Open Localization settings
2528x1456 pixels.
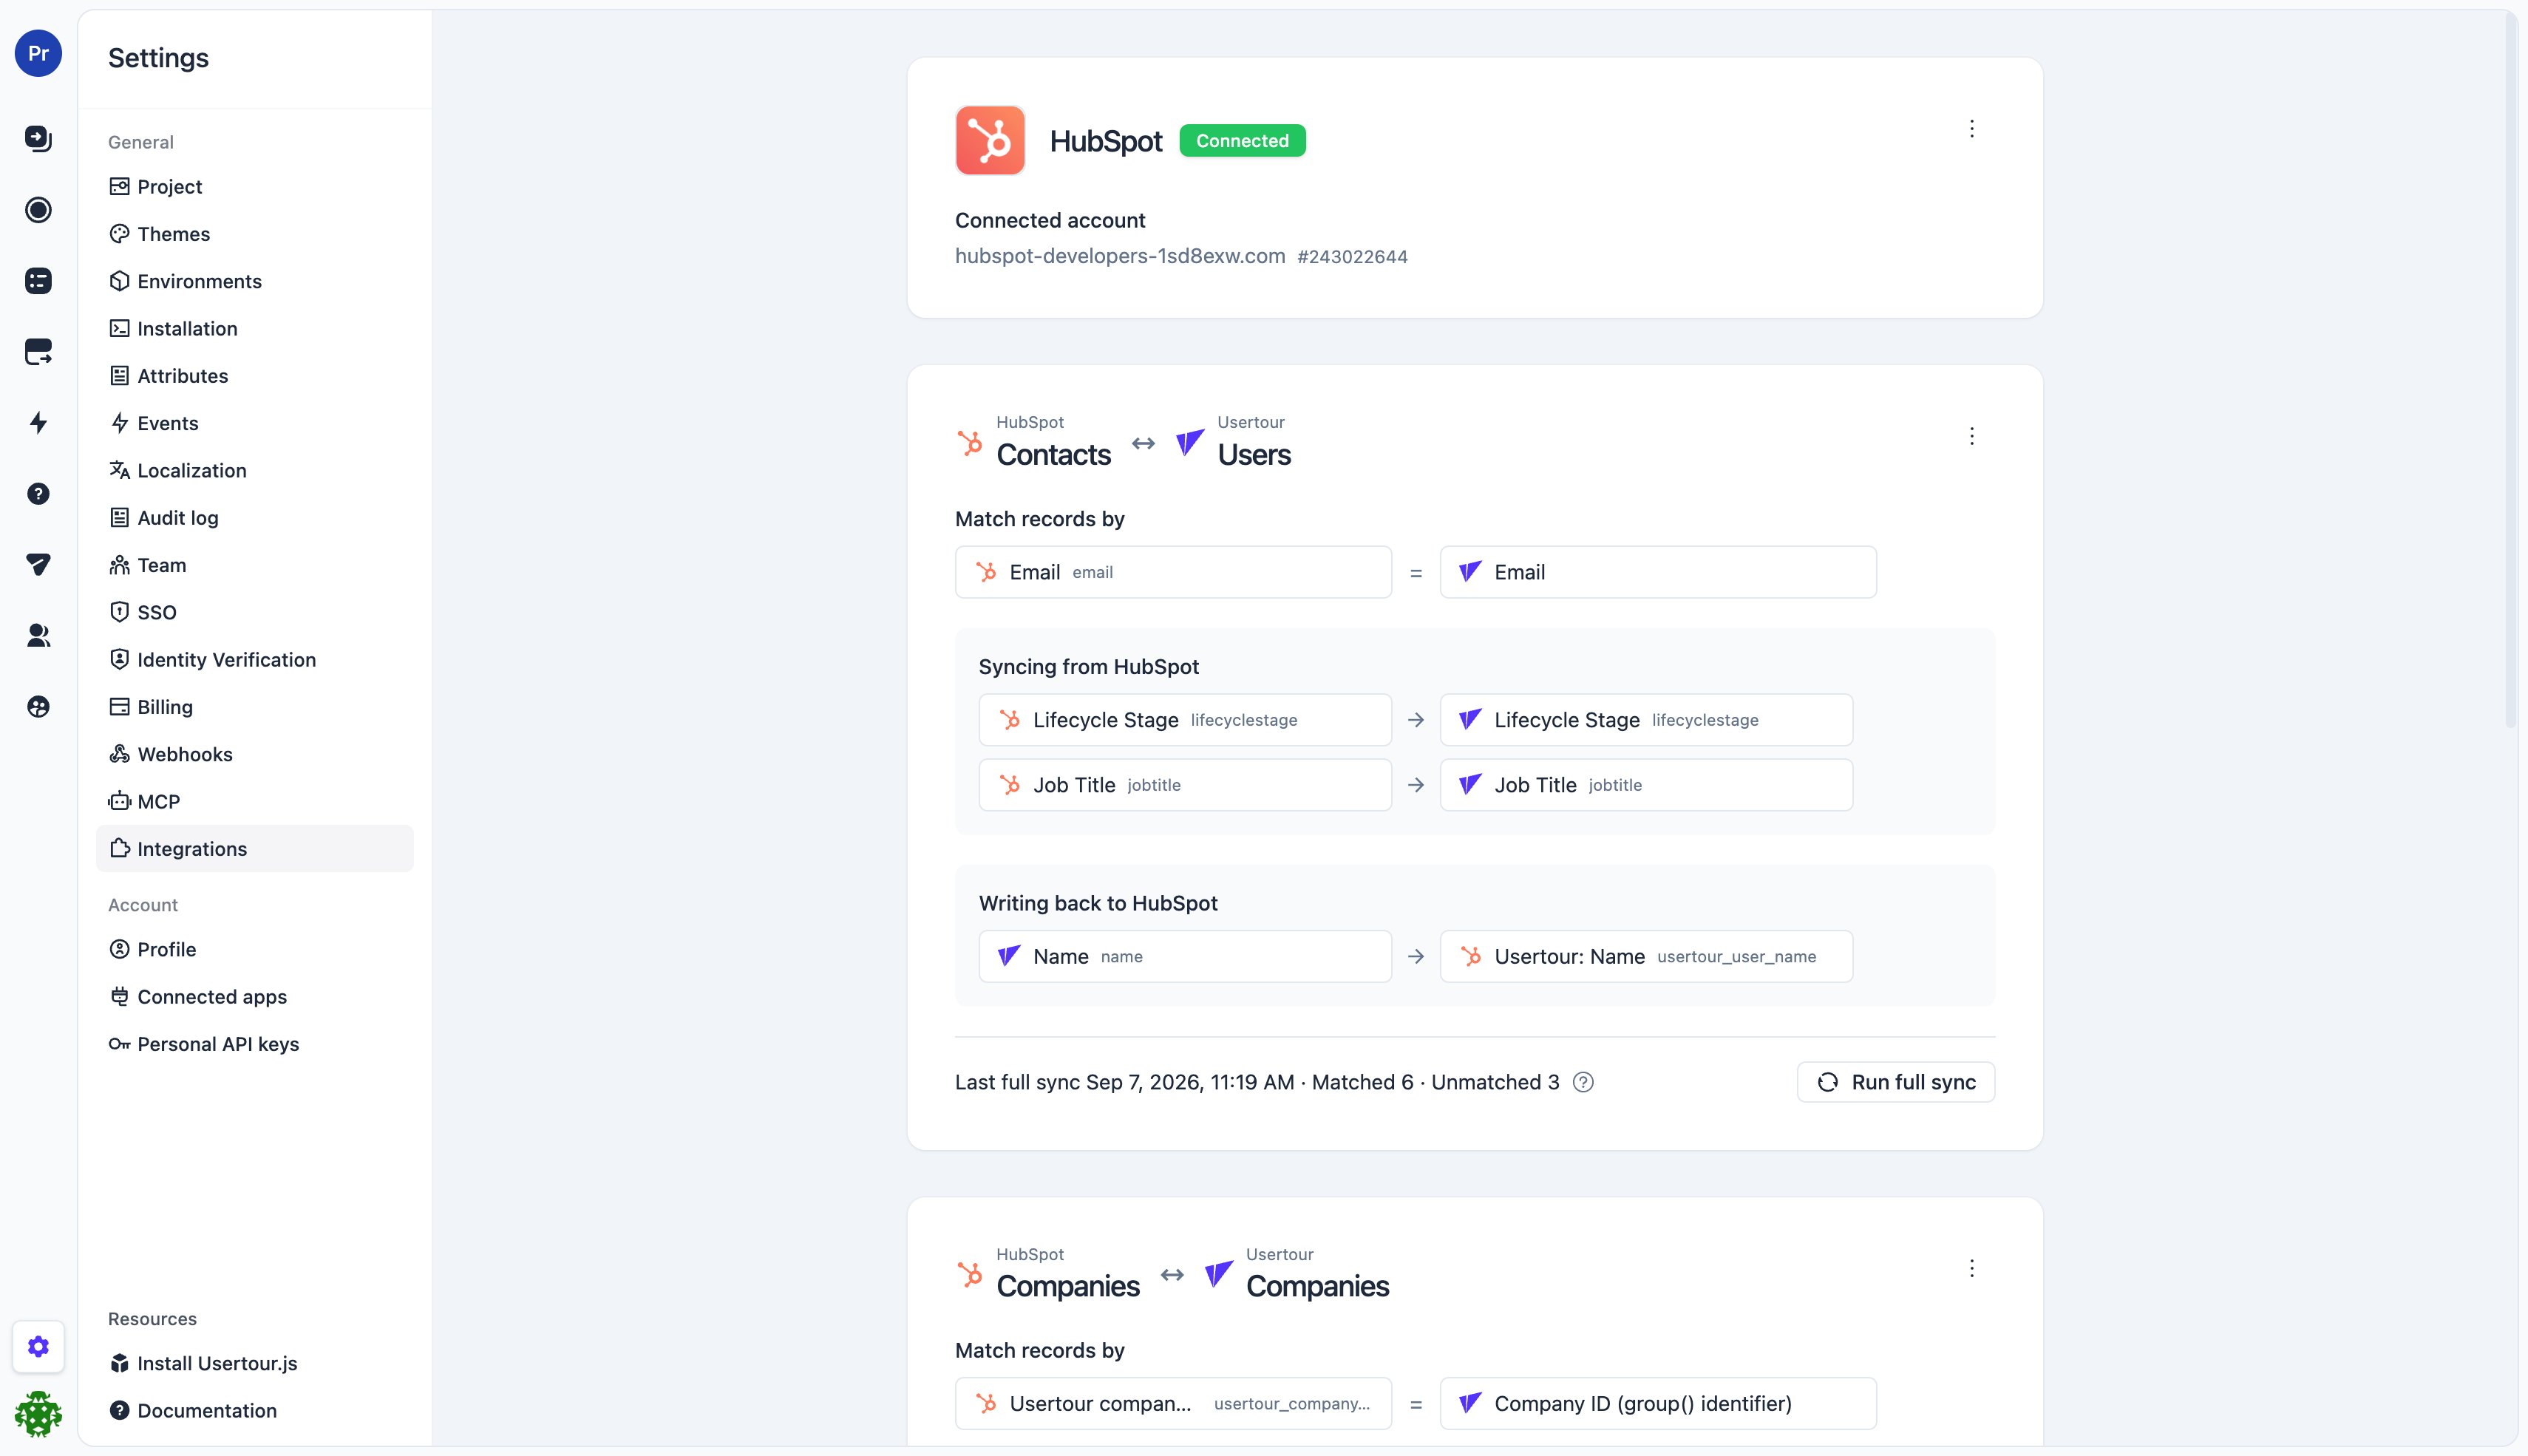click(254, 470)
